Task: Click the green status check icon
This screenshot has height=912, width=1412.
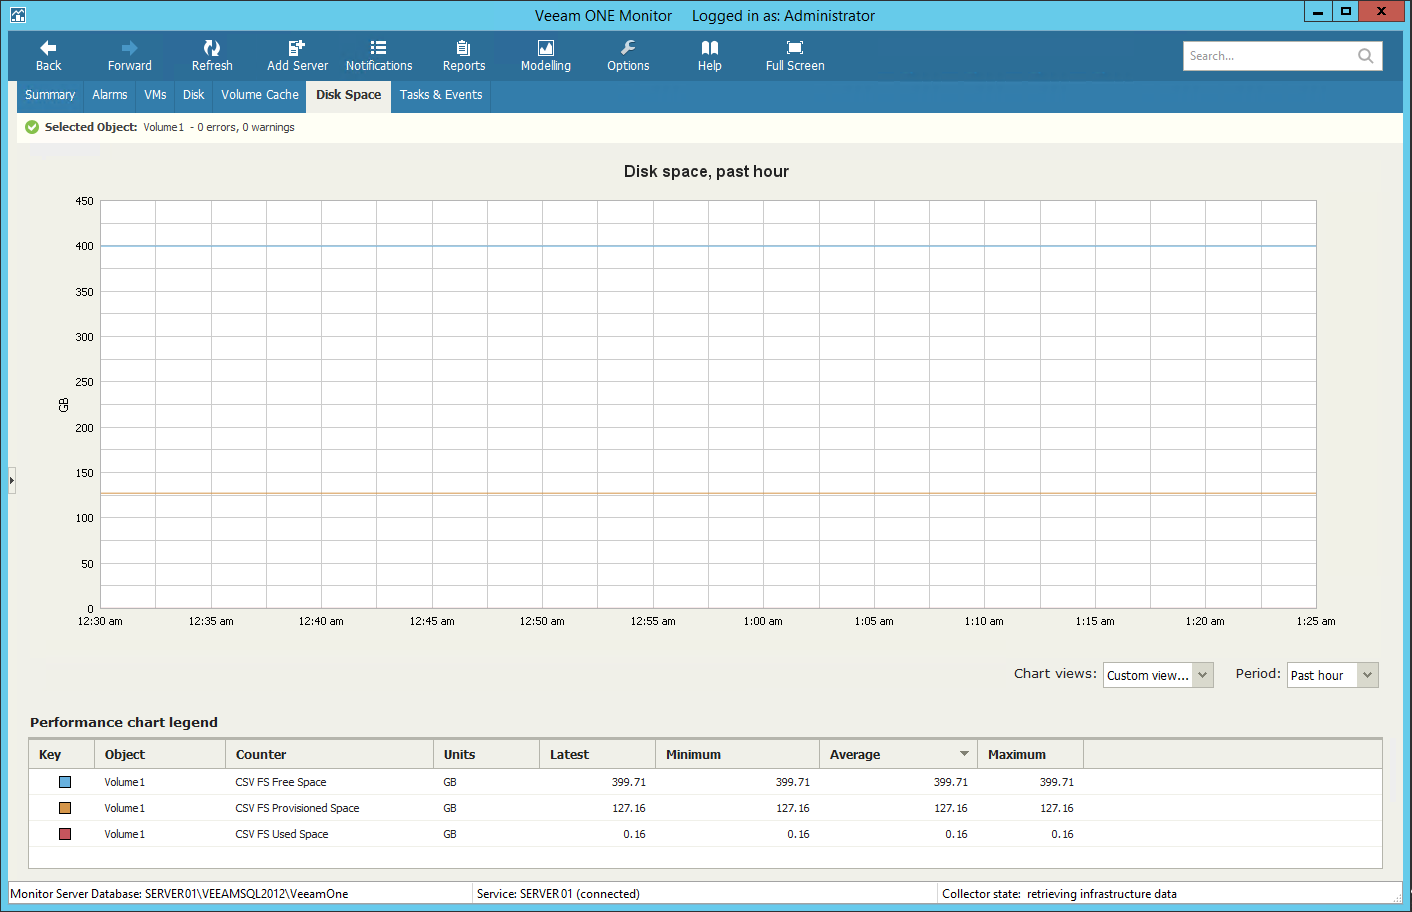Action: coord(32,127)
